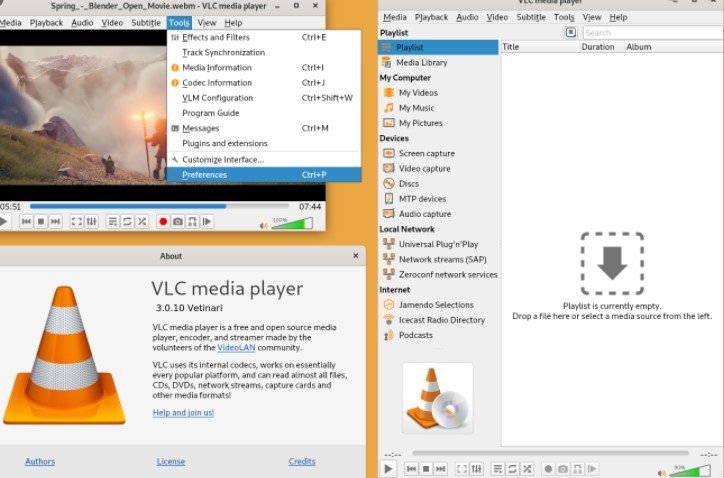Click the seek bar in movie window

click(159, 206)
